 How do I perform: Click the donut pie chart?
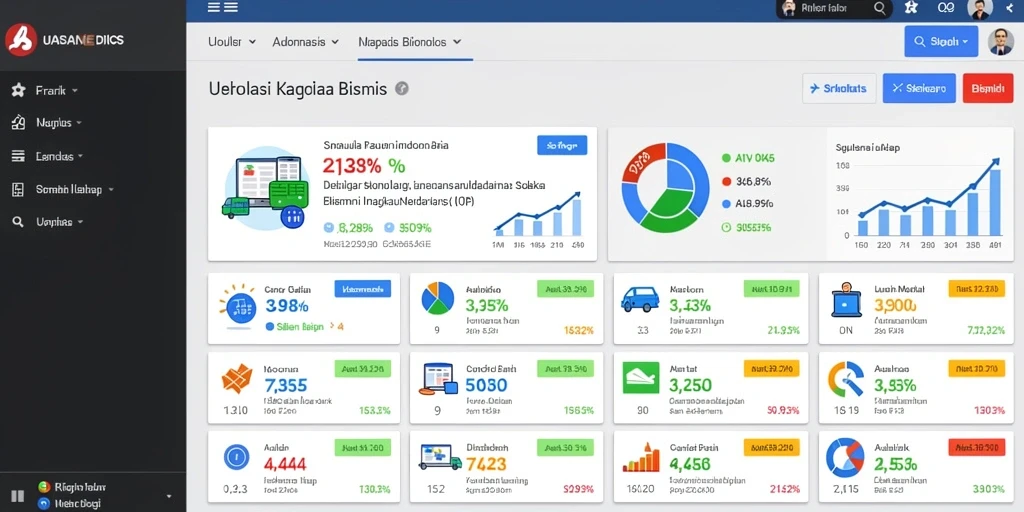[x=665, y=190]
